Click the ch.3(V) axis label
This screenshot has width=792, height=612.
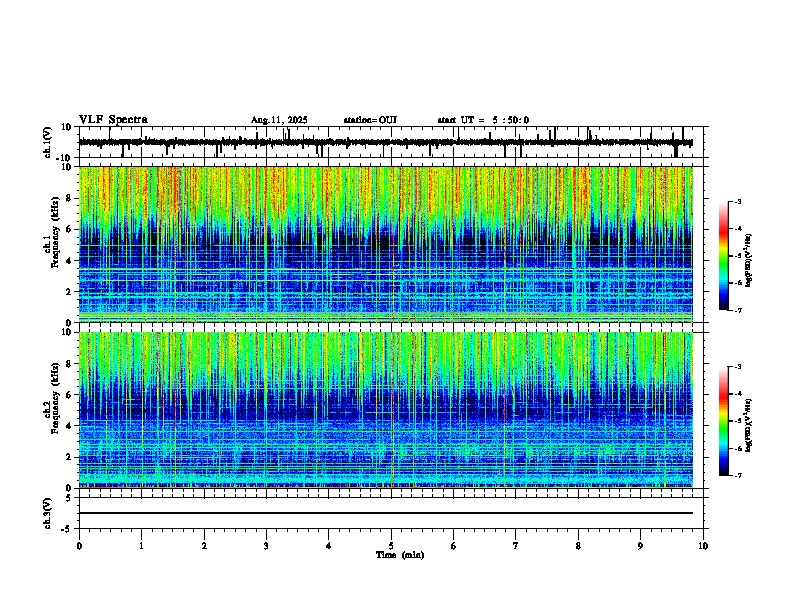(48, 513)
